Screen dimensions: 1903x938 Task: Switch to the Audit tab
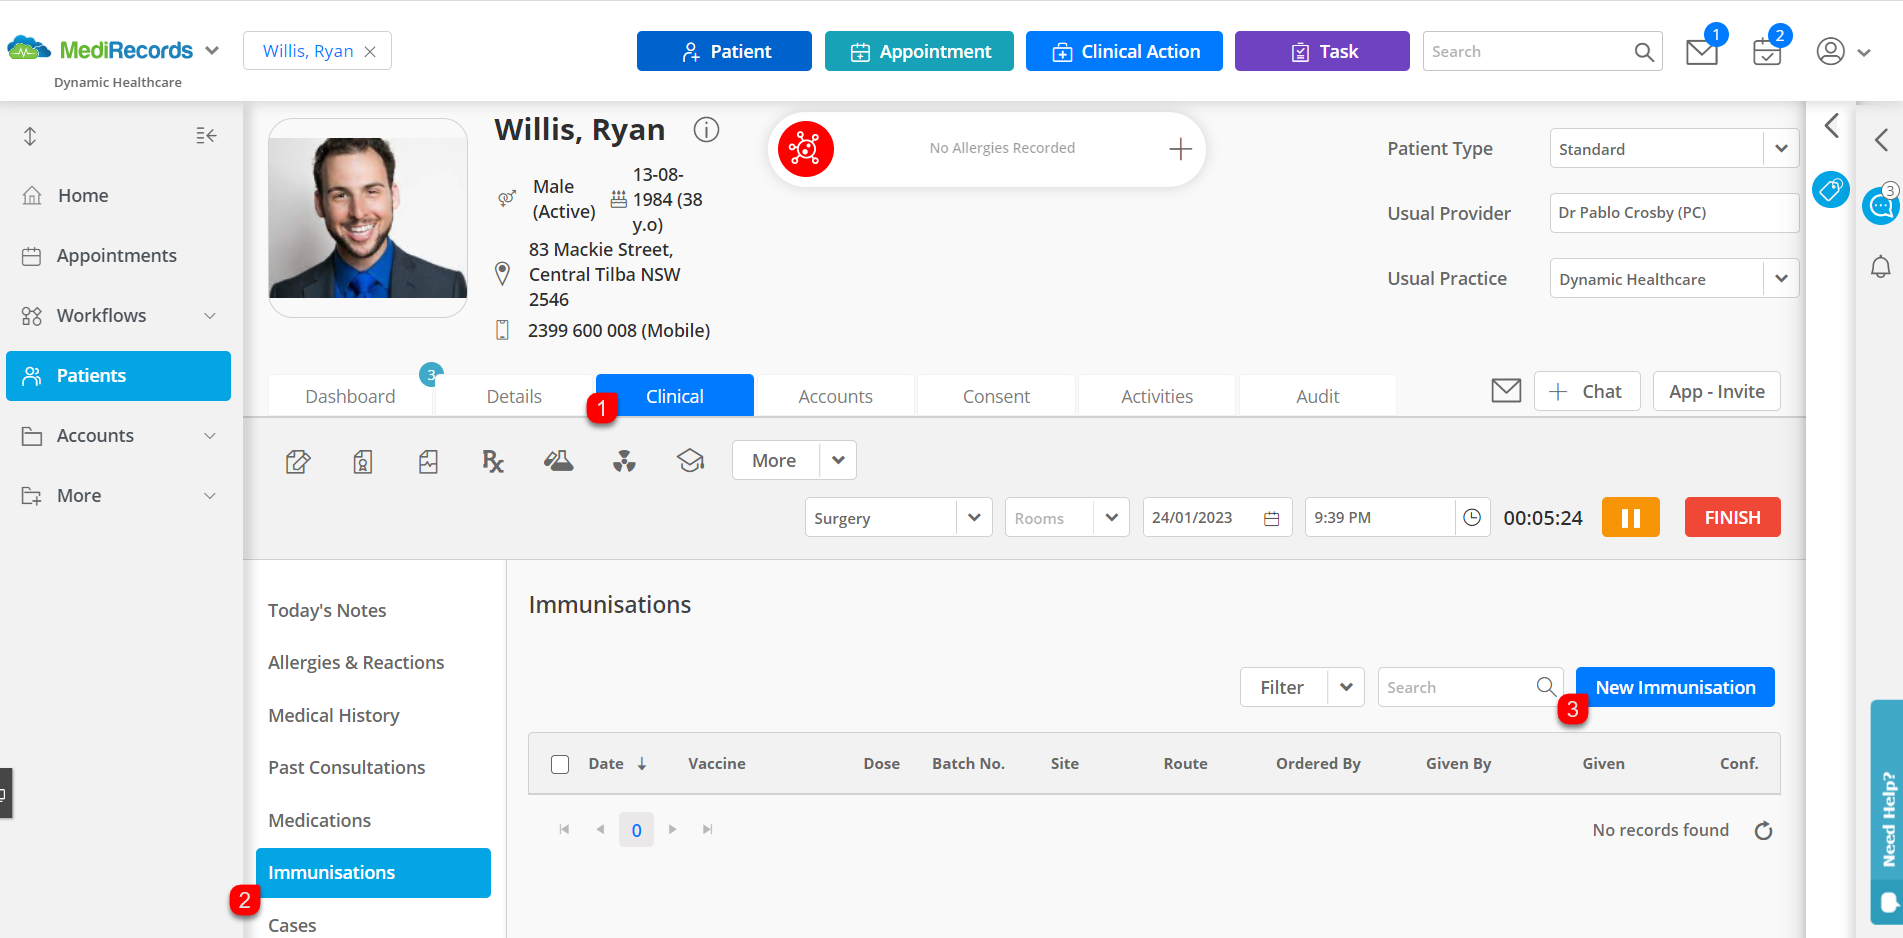coord(1318,396)
